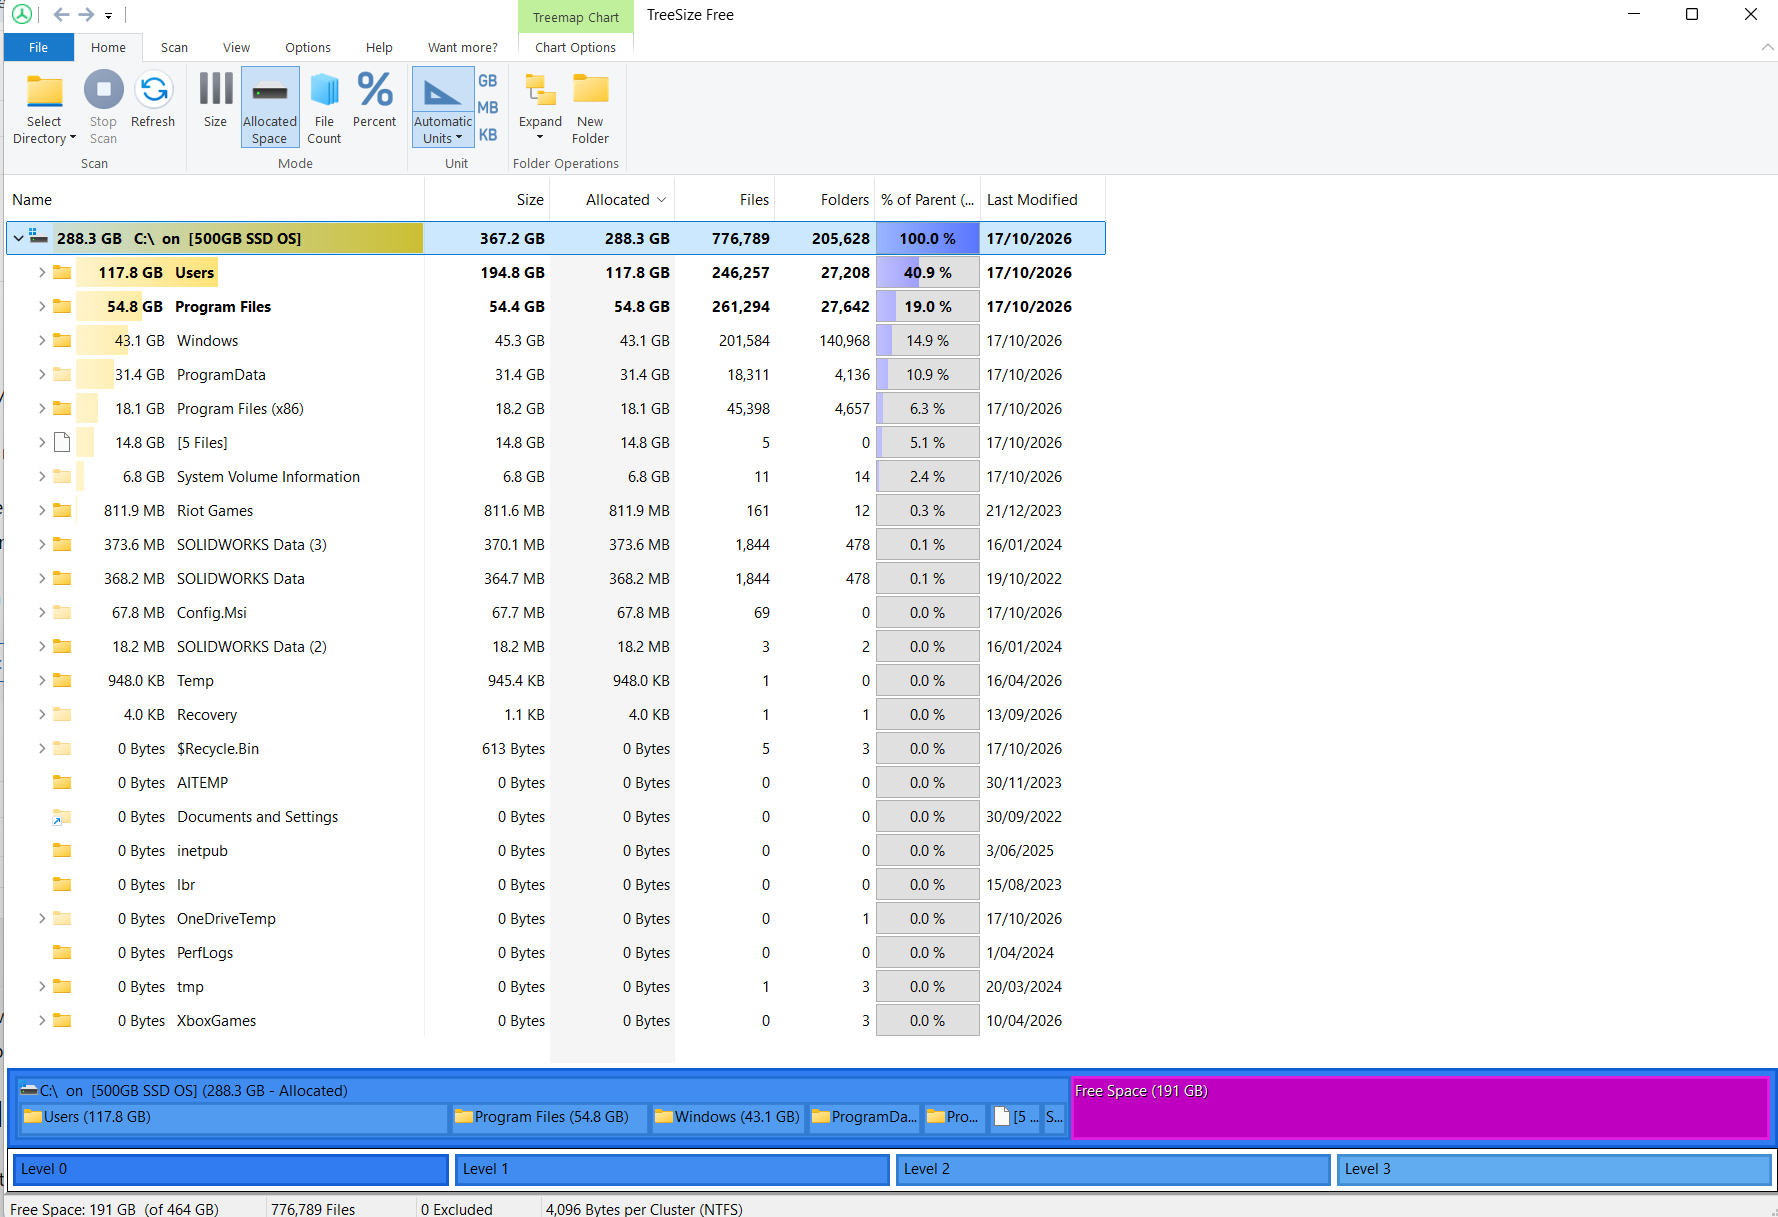The height and width of the screenshot is (1217, 1778).
Task: Sort by the Folders column header
Action: [824, 200]
